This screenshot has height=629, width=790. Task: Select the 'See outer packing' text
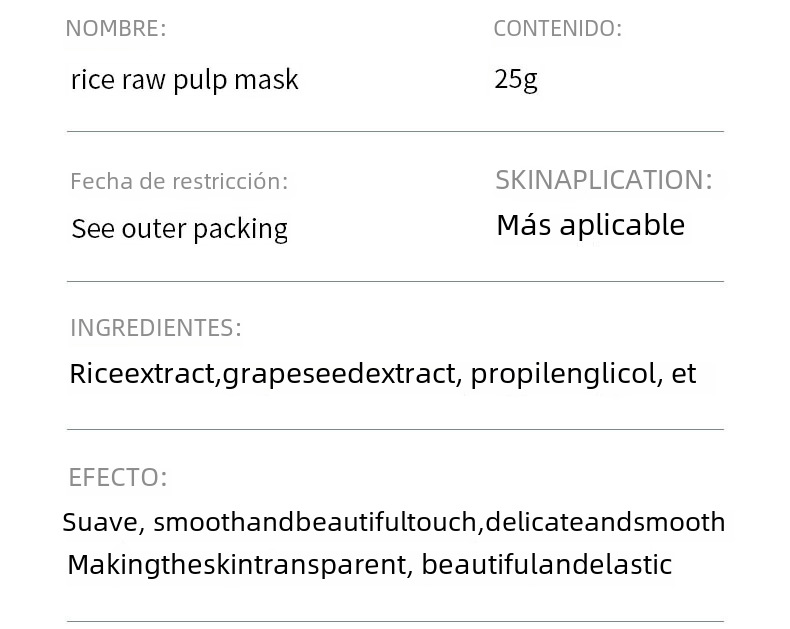click(180, 229)
